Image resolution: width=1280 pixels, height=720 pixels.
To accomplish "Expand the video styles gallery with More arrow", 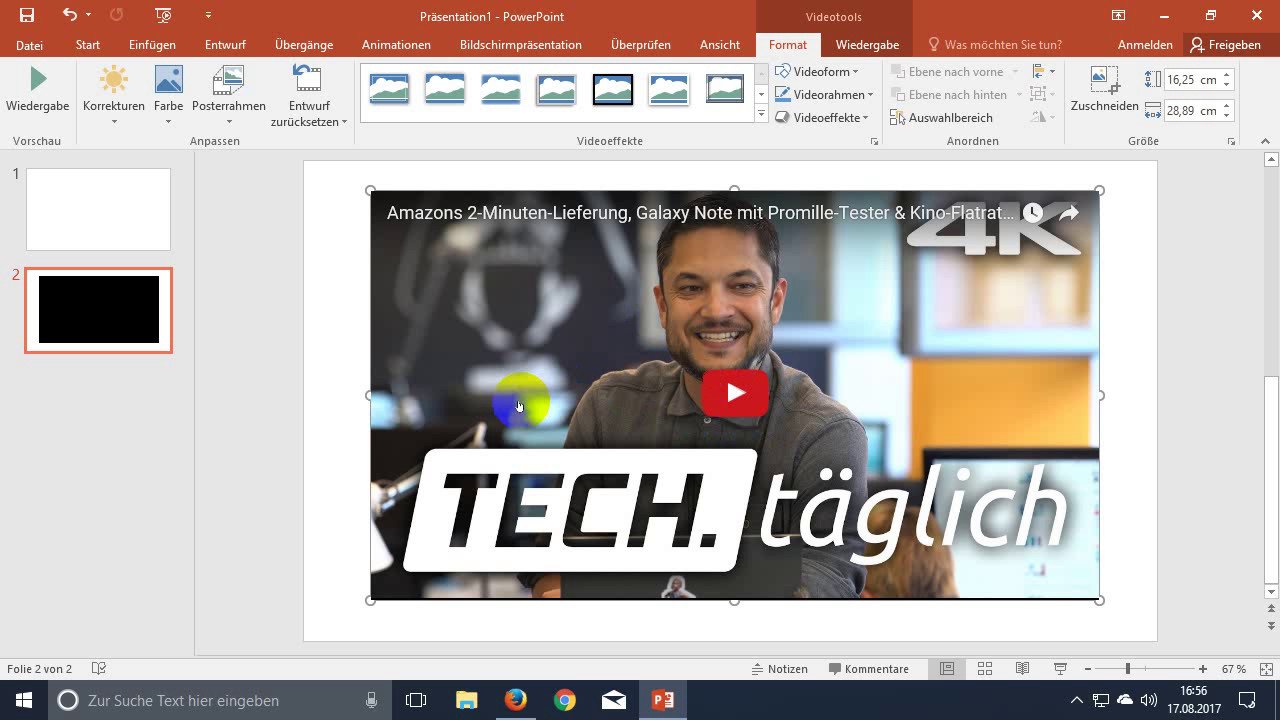I will [761, 115].
